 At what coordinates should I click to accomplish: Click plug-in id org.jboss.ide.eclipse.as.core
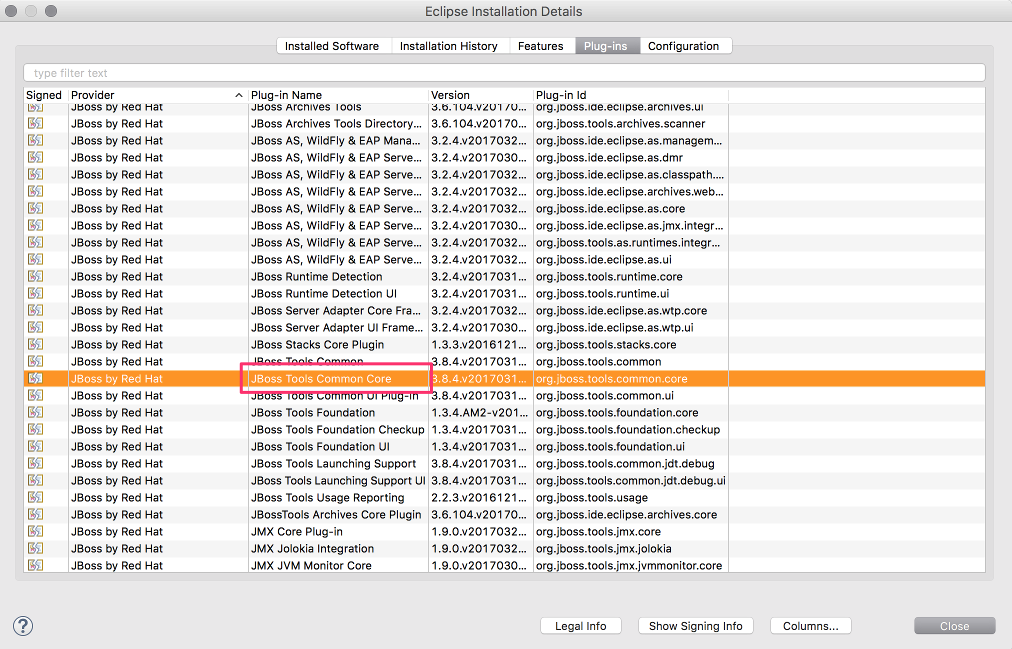click(611, 208)
